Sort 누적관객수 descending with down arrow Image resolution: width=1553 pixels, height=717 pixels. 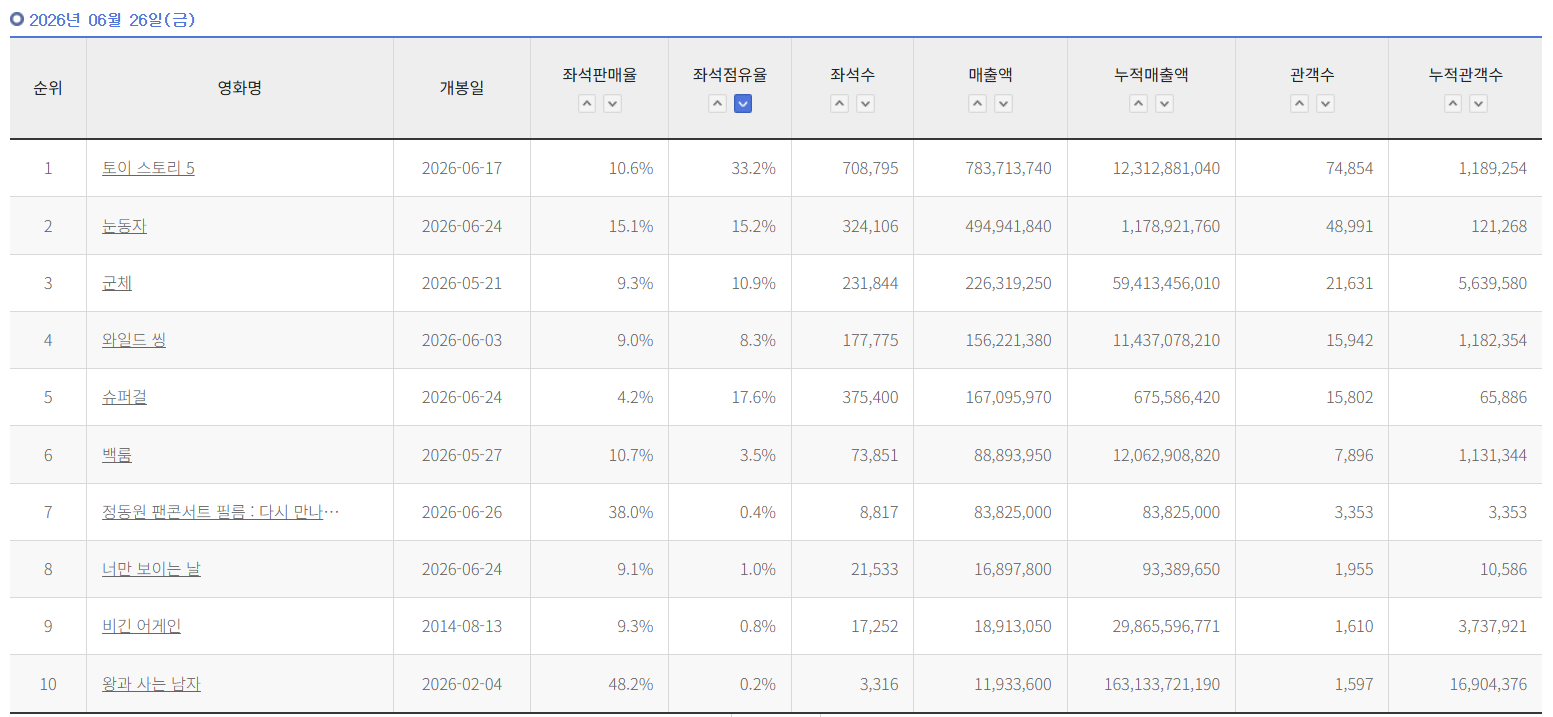[1478, 103]
